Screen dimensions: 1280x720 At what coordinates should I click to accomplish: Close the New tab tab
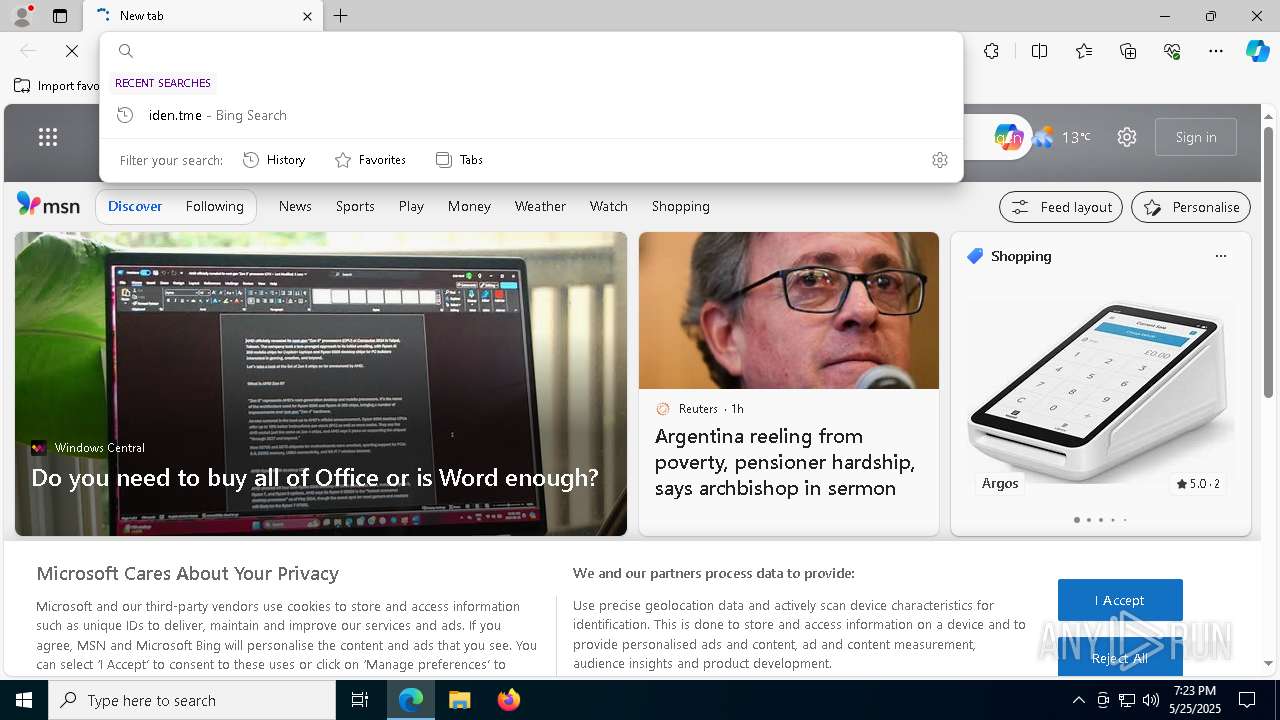tap(307, 16)
